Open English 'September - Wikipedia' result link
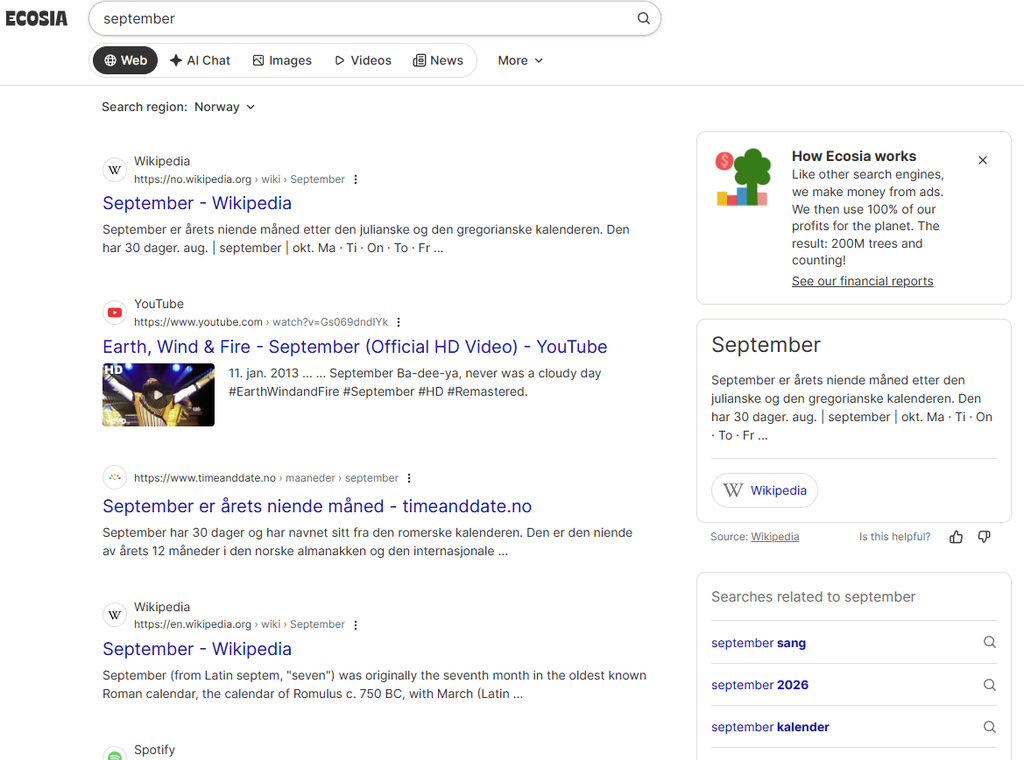1024x760 pixels. coord(197,649)
